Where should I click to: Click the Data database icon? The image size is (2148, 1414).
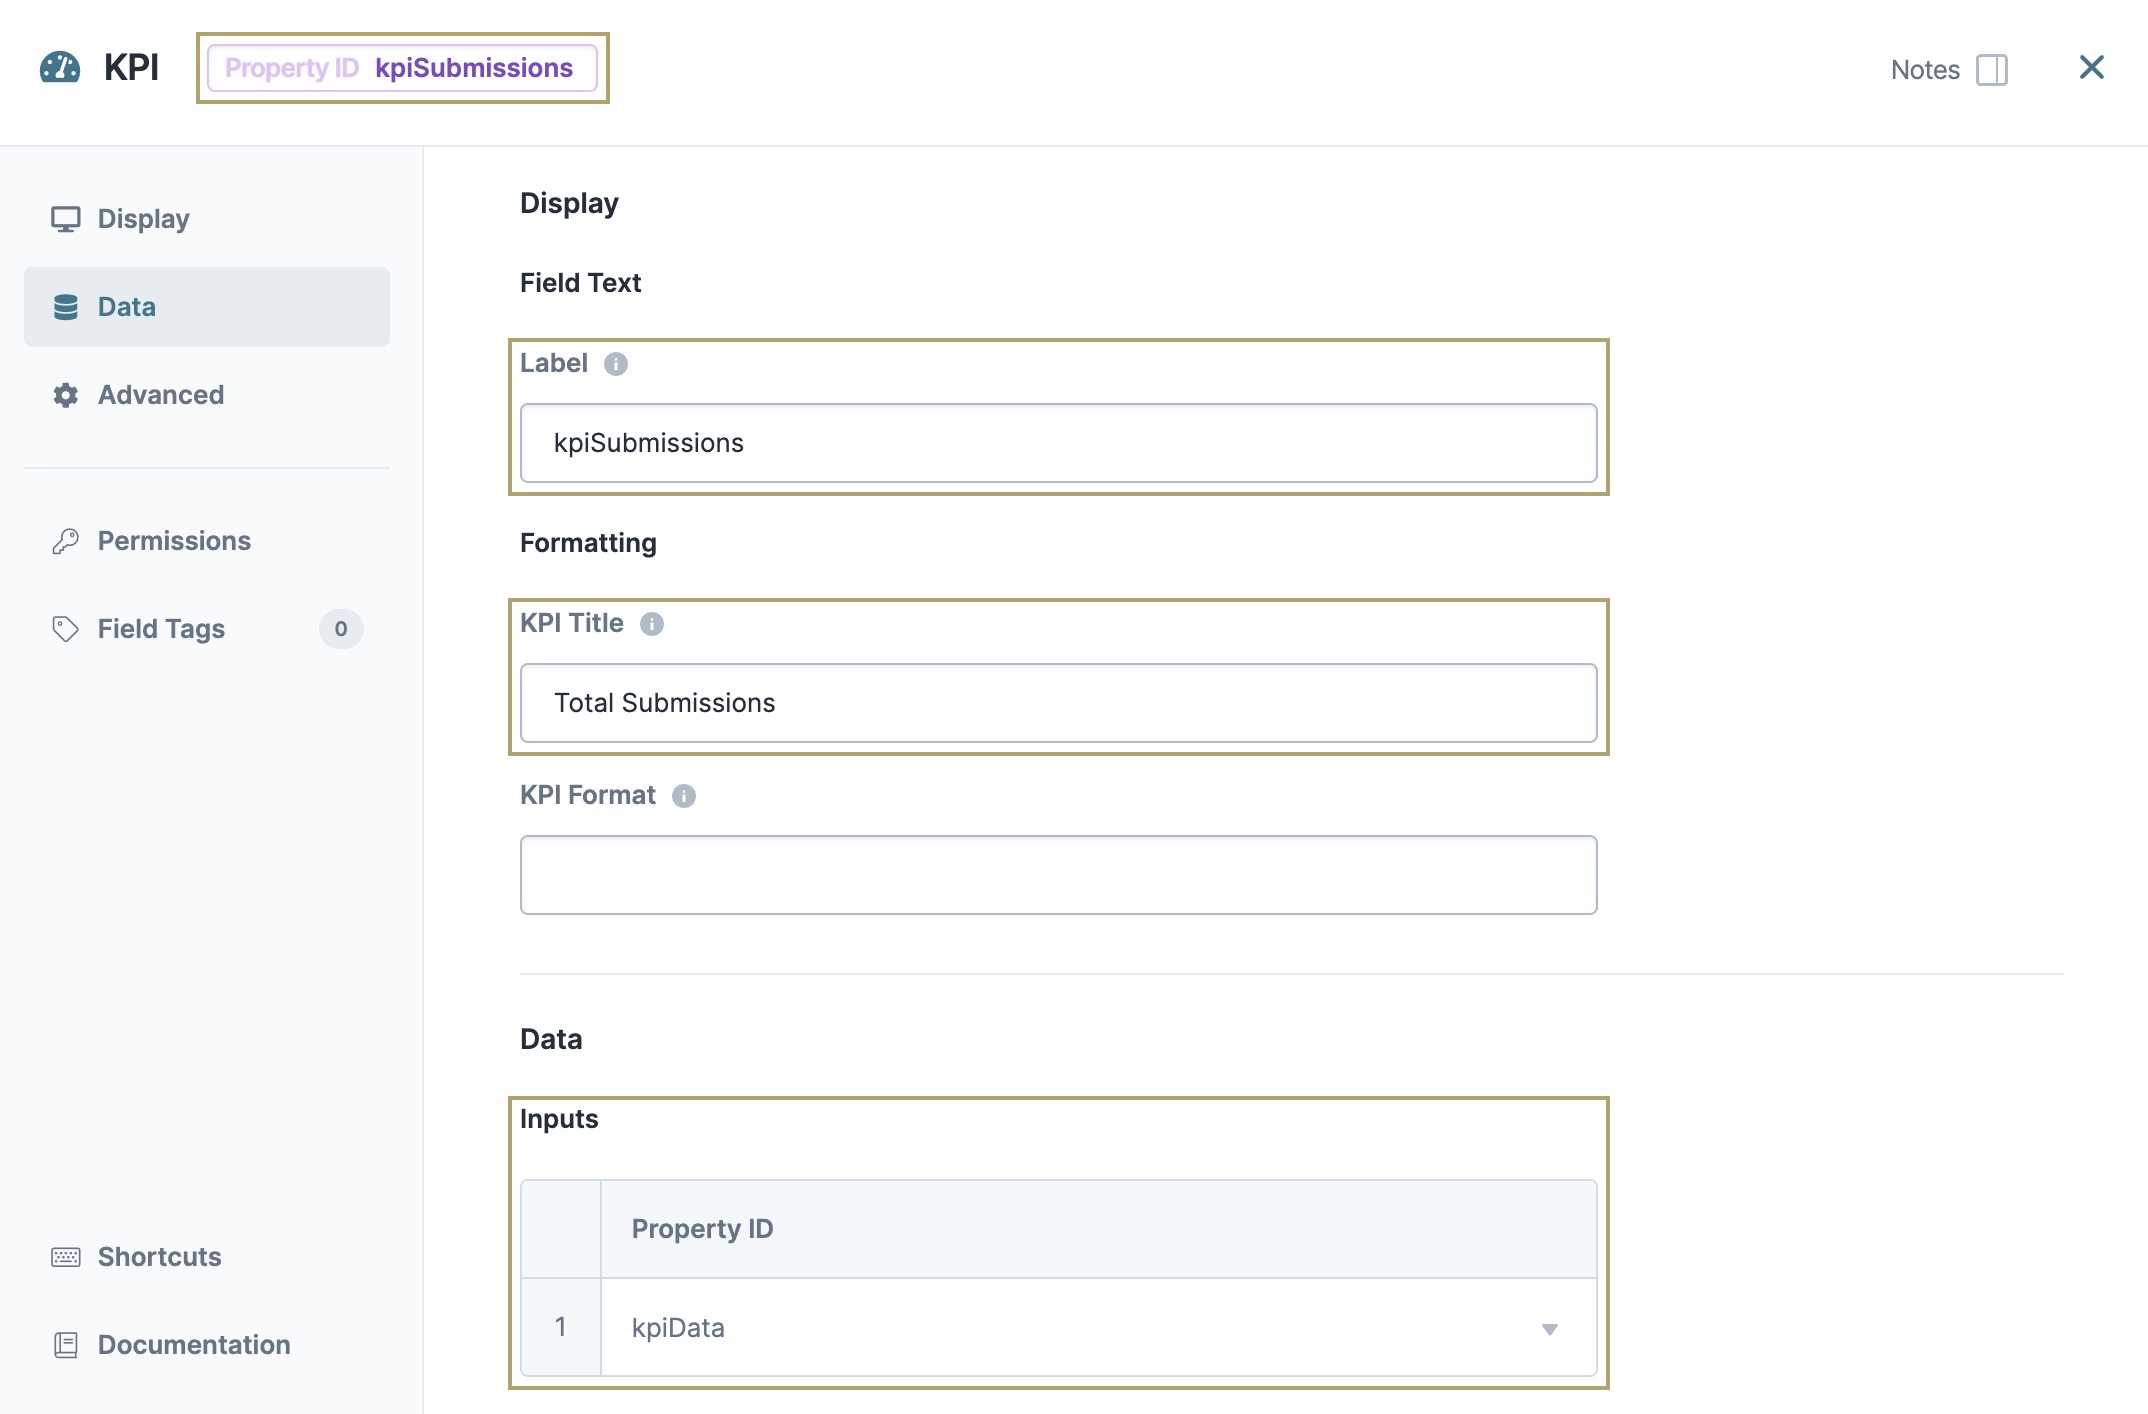point(66,307)
